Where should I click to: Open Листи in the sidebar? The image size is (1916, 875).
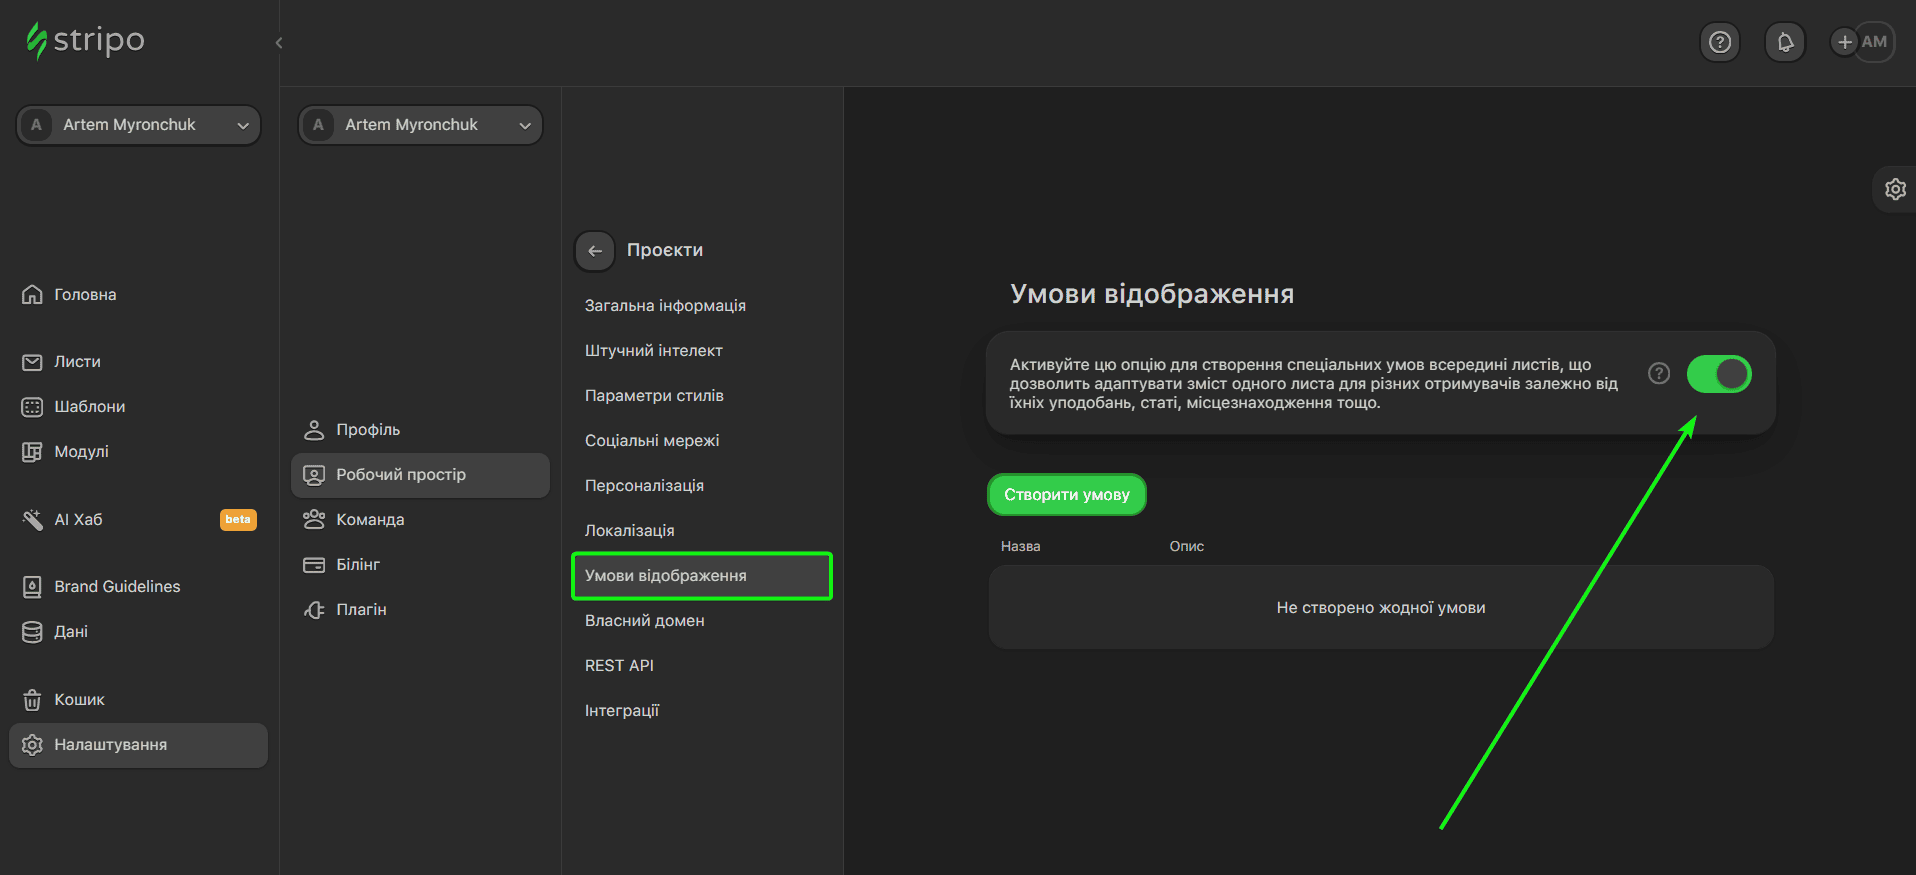coord(77,362)
